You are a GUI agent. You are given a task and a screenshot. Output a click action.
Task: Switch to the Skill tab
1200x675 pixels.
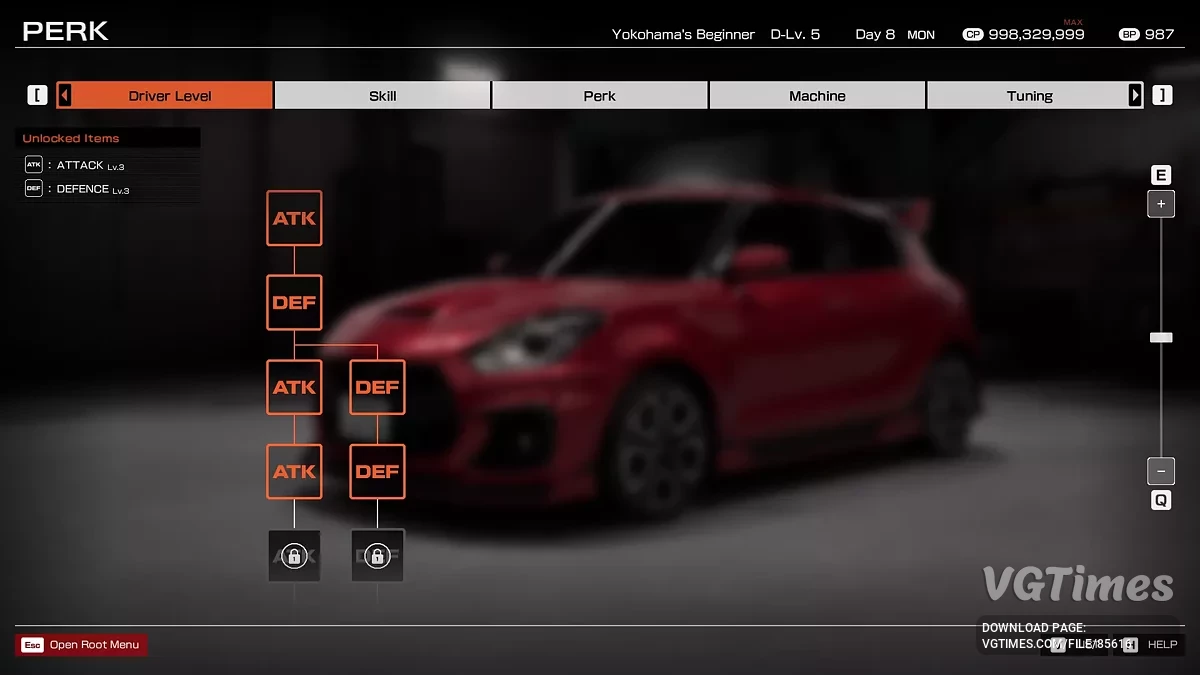tap(381, 95)
